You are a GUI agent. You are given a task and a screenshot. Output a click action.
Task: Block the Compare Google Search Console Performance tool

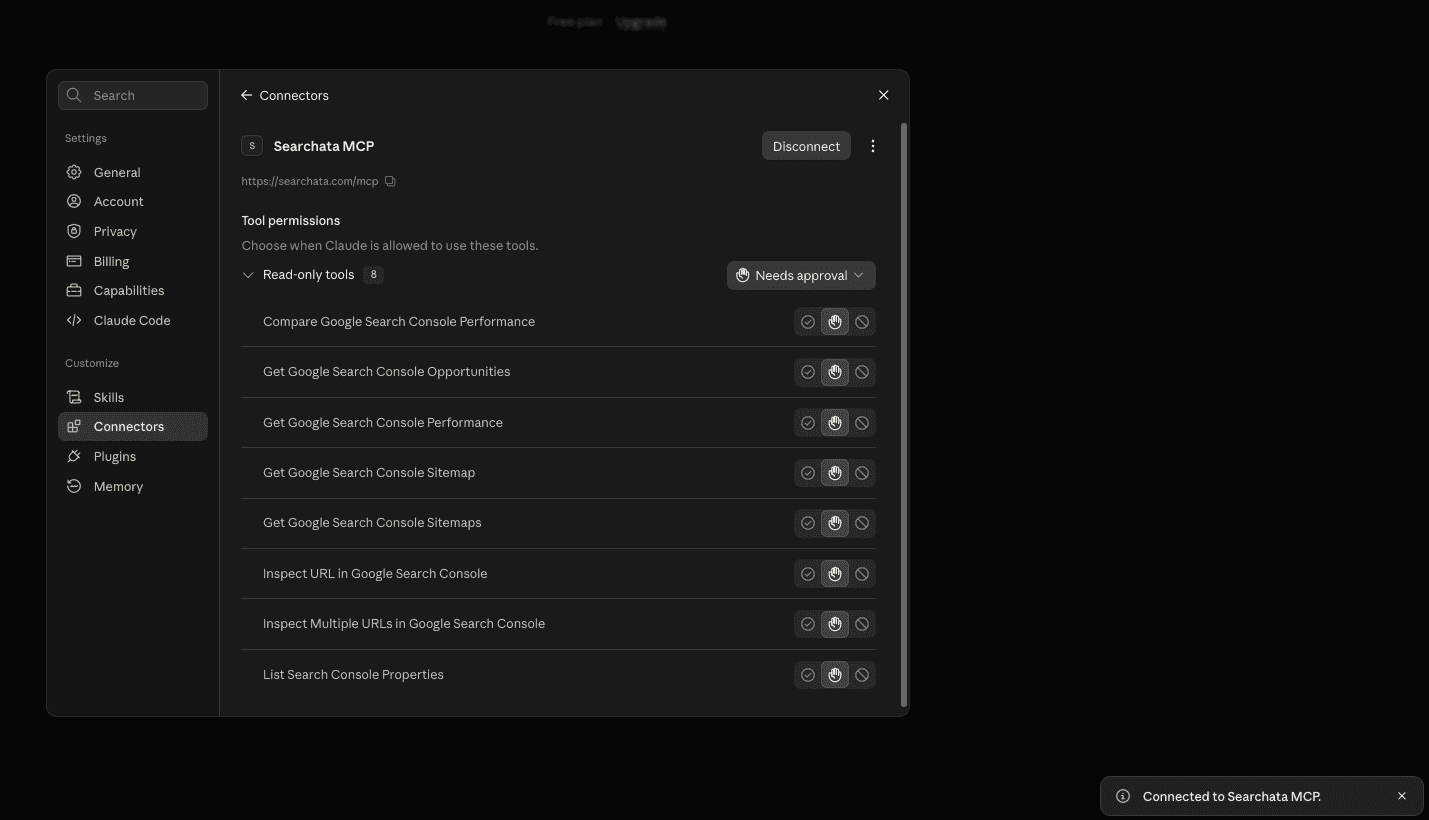862,322
